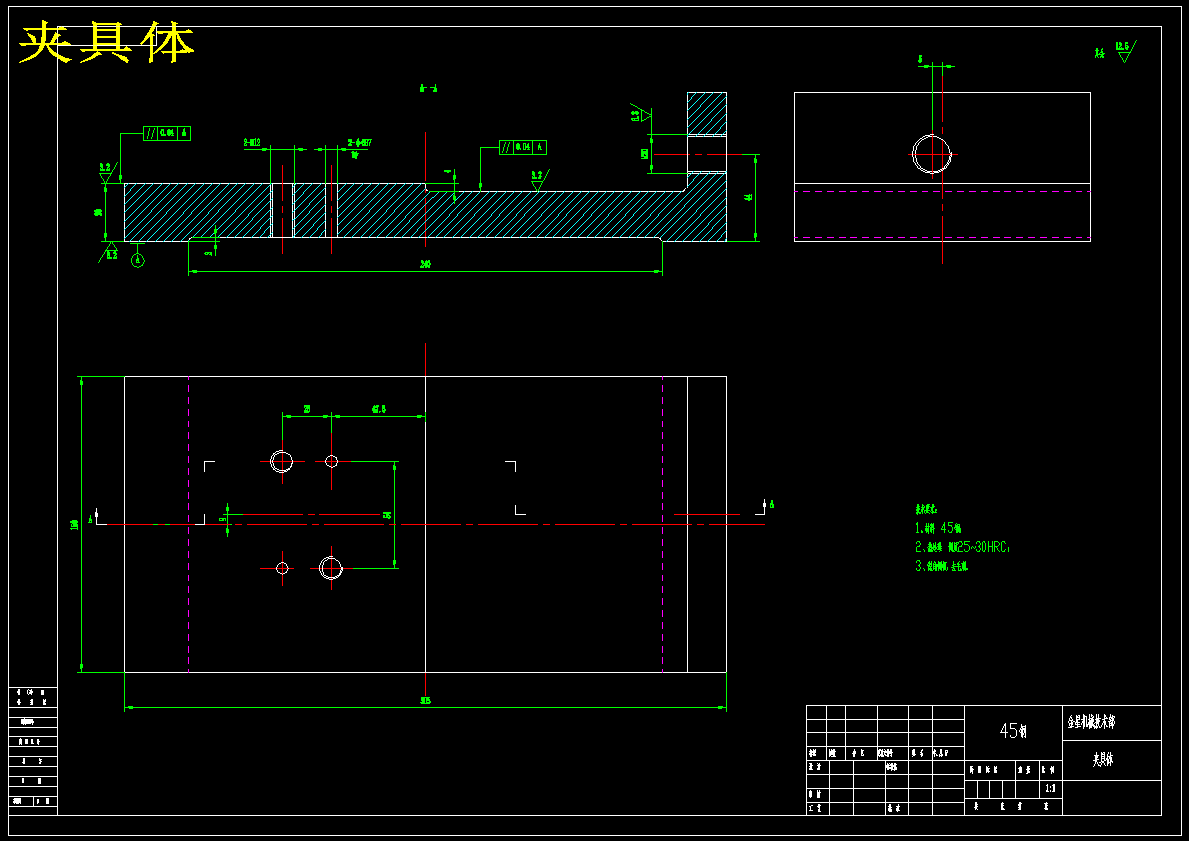
Task: Select the 夹具体 part name in title block
Action: (1103, 760)
